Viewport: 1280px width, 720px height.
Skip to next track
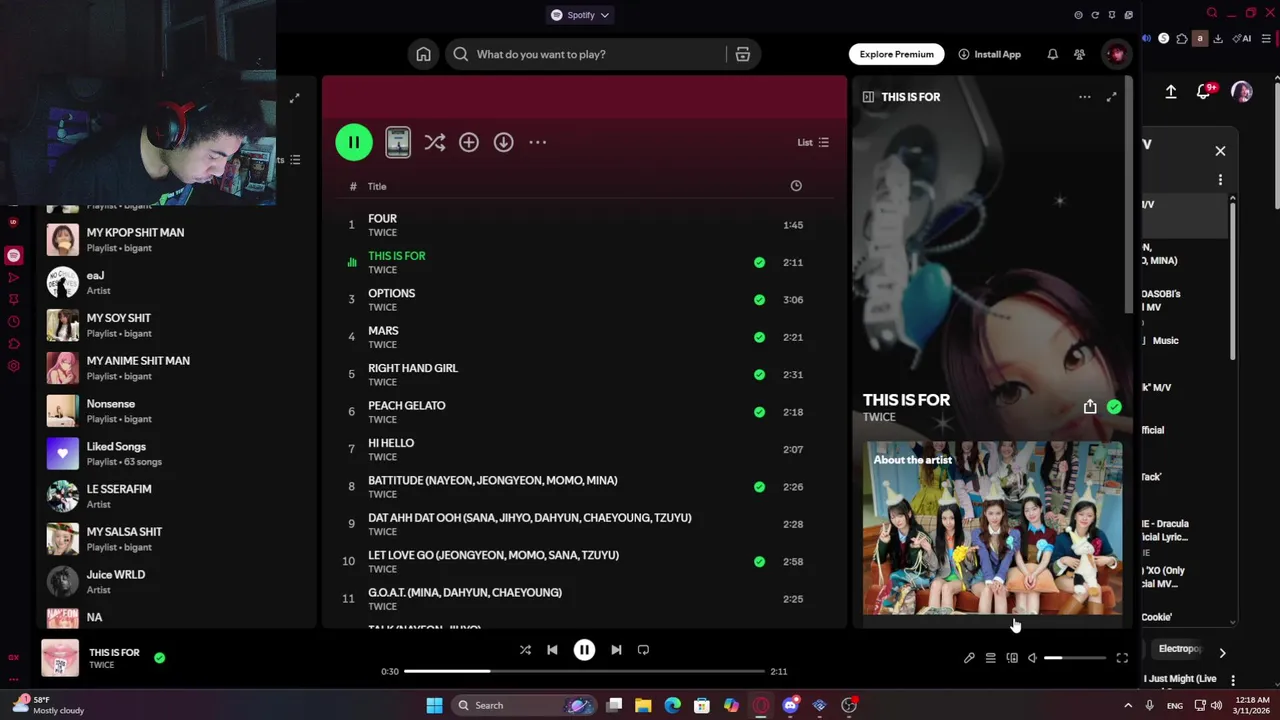616,650
